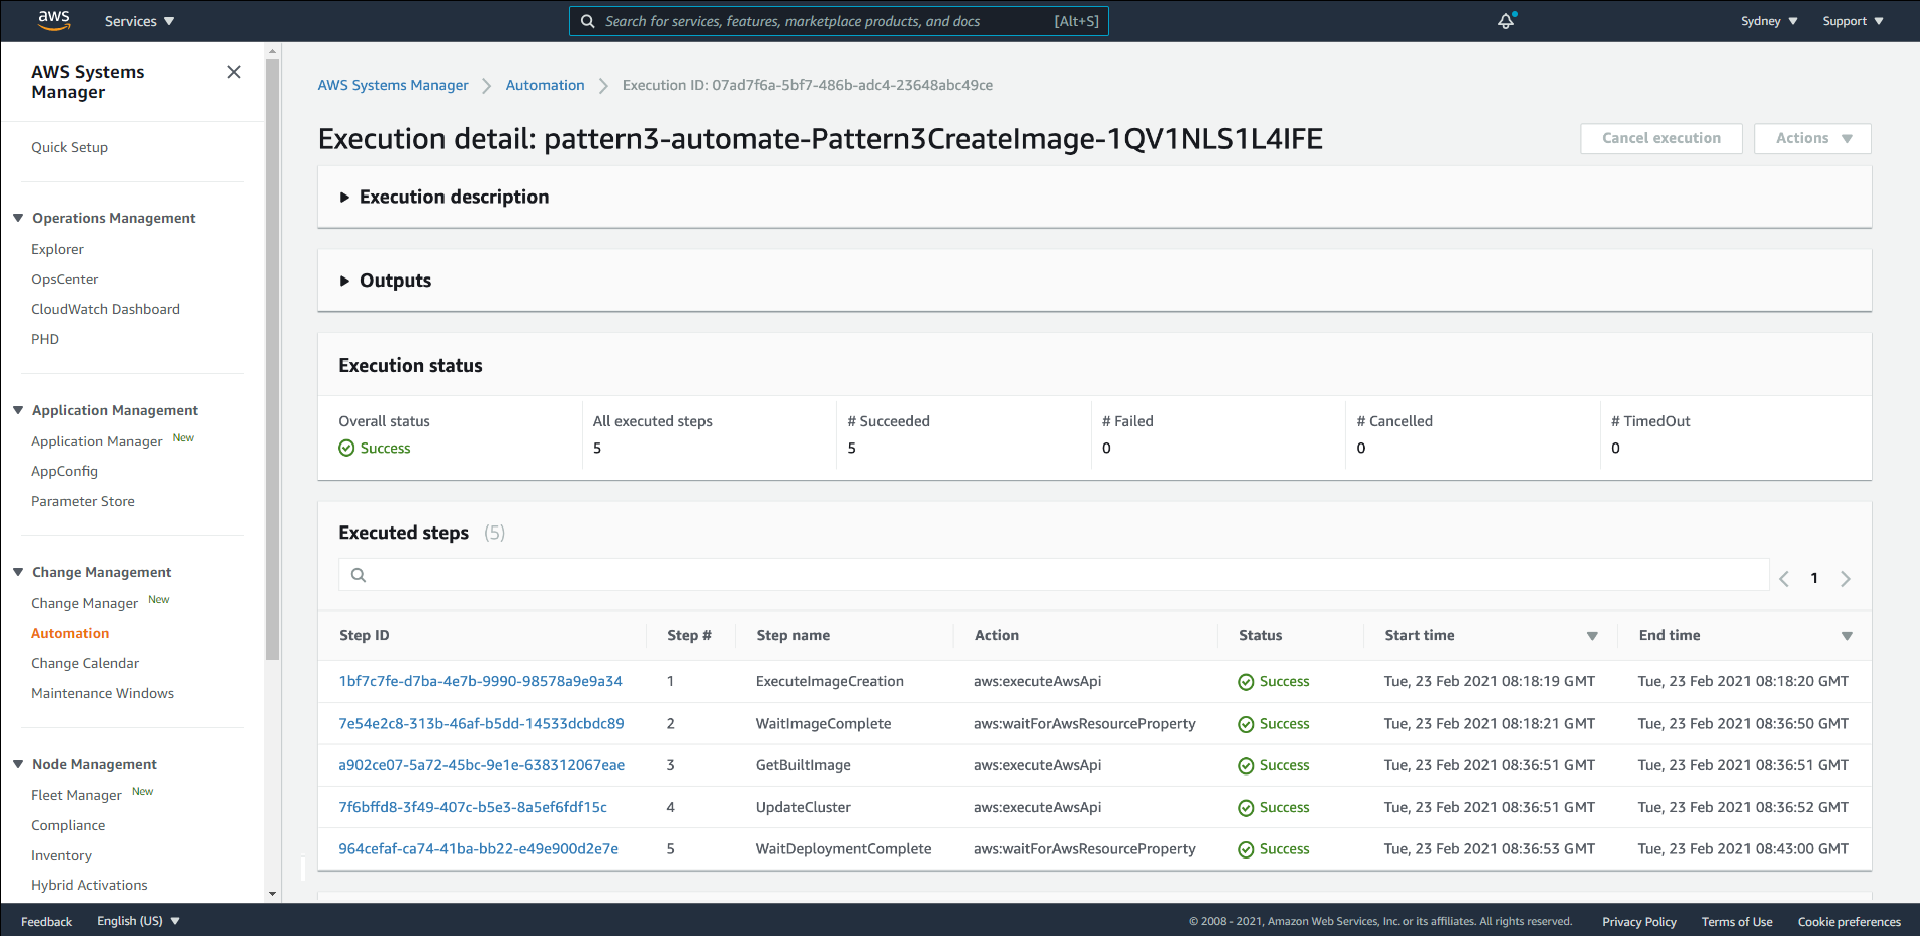1920x936 pixels.
Task: Open the Support dropdown menu
Action: [x=1852, y=21]
